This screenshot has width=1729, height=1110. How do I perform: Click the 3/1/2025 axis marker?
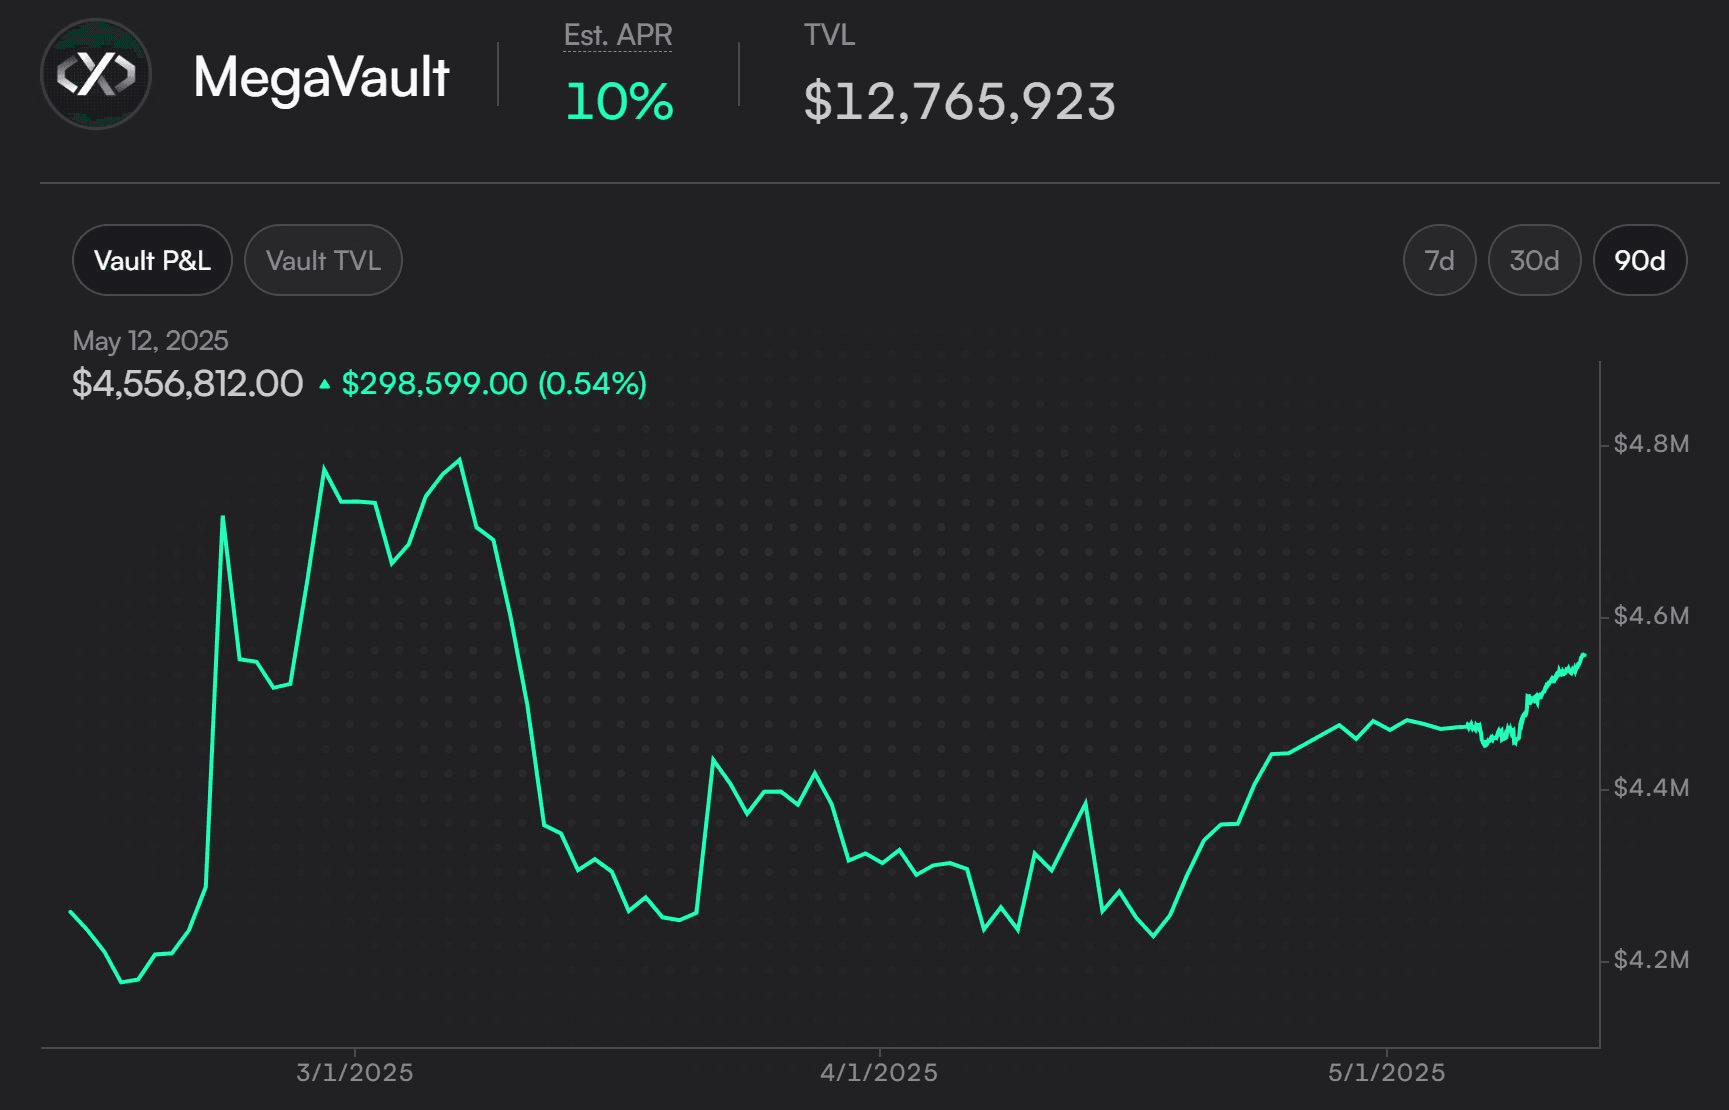point(355,1072)
